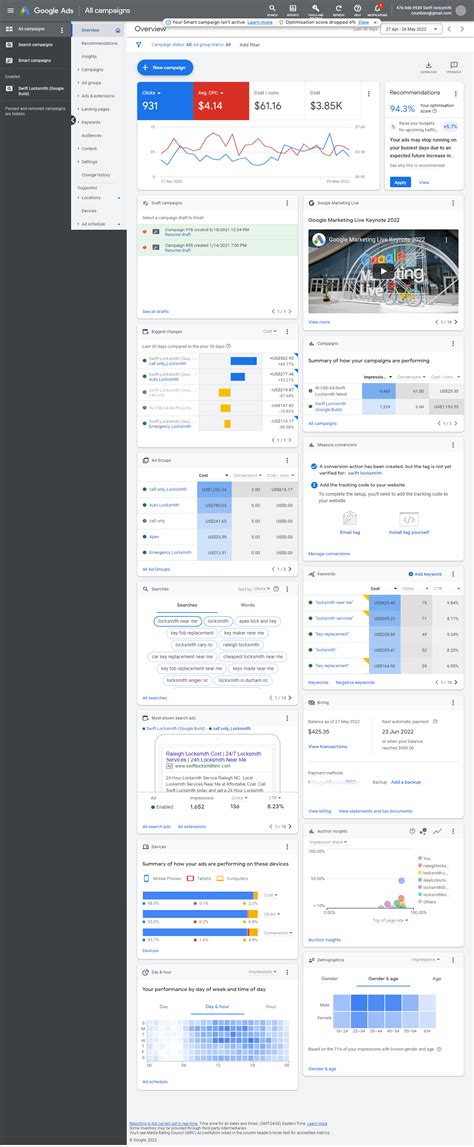Screen dimensions: 474x1147
Task: Switch Auction insights to line chart icon
Action: pos(437,831)
